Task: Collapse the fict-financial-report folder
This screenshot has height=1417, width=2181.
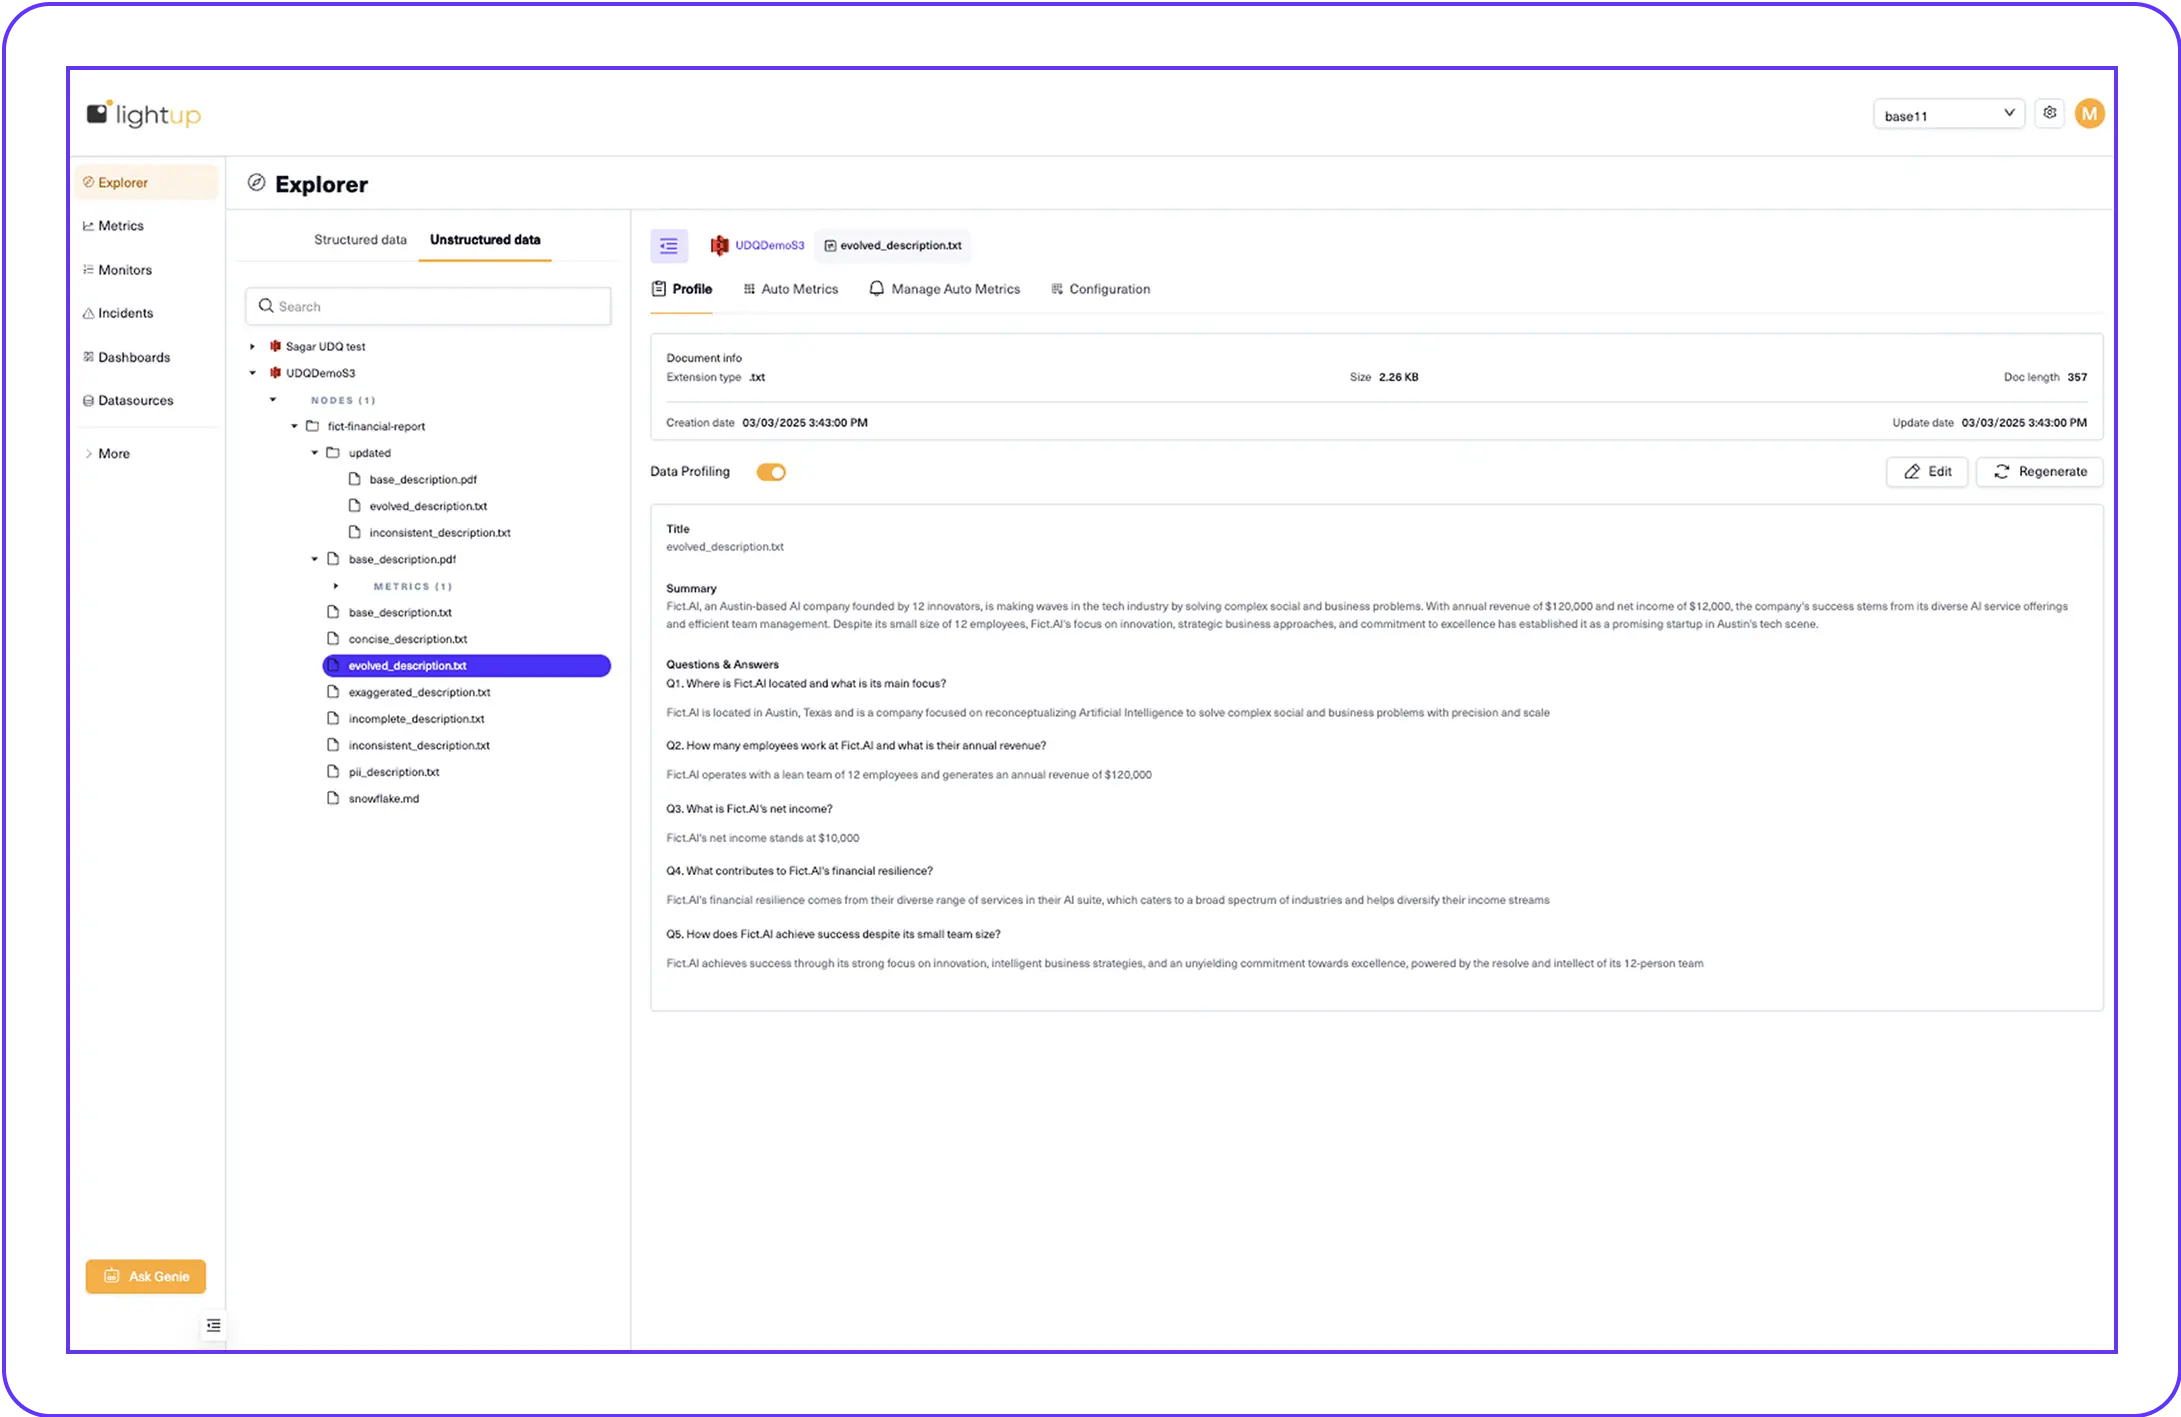Action: [292, 425]
